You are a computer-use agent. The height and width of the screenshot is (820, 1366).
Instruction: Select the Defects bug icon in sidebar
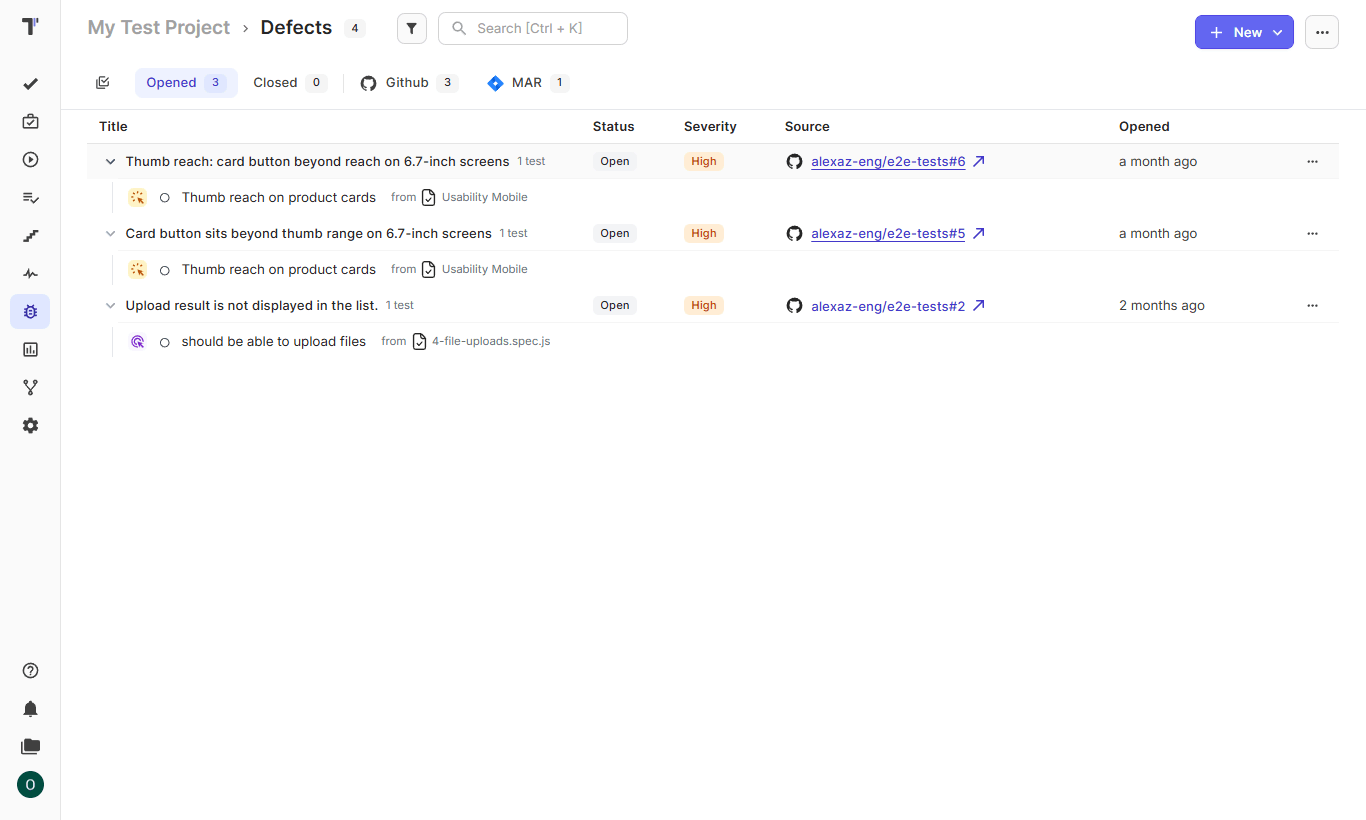30,312
